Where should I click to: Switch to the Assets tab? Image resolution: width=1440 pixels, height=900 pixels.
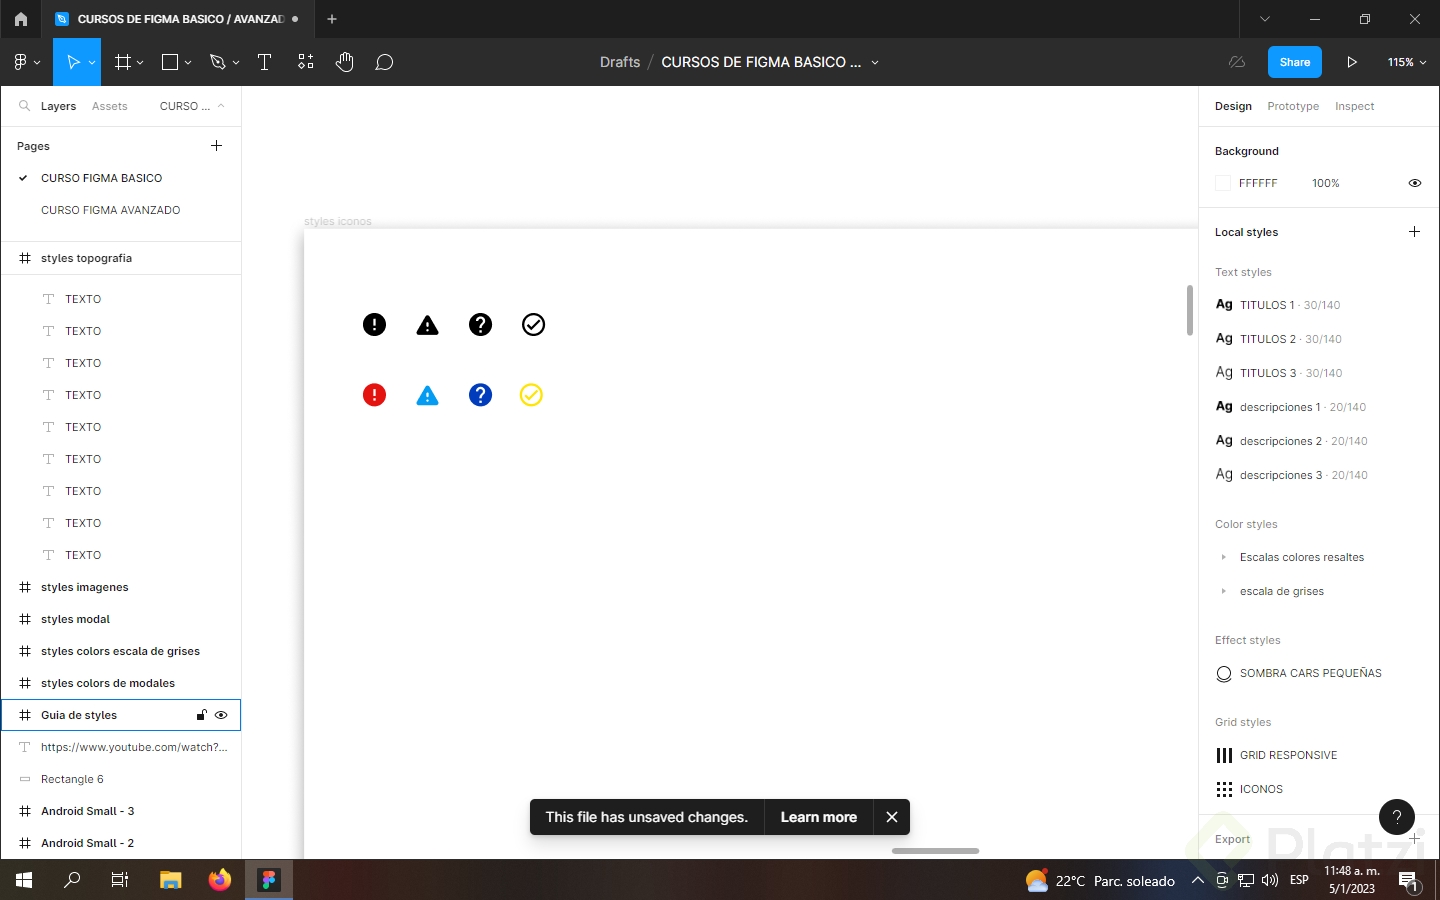109,106
